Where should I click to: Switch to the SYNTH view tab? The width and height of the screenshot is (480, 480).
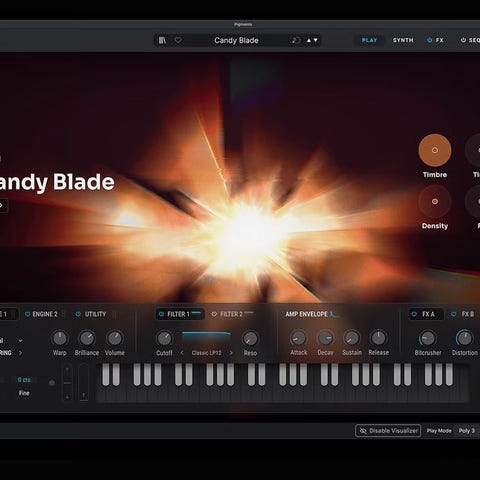(x=403, y=40)
